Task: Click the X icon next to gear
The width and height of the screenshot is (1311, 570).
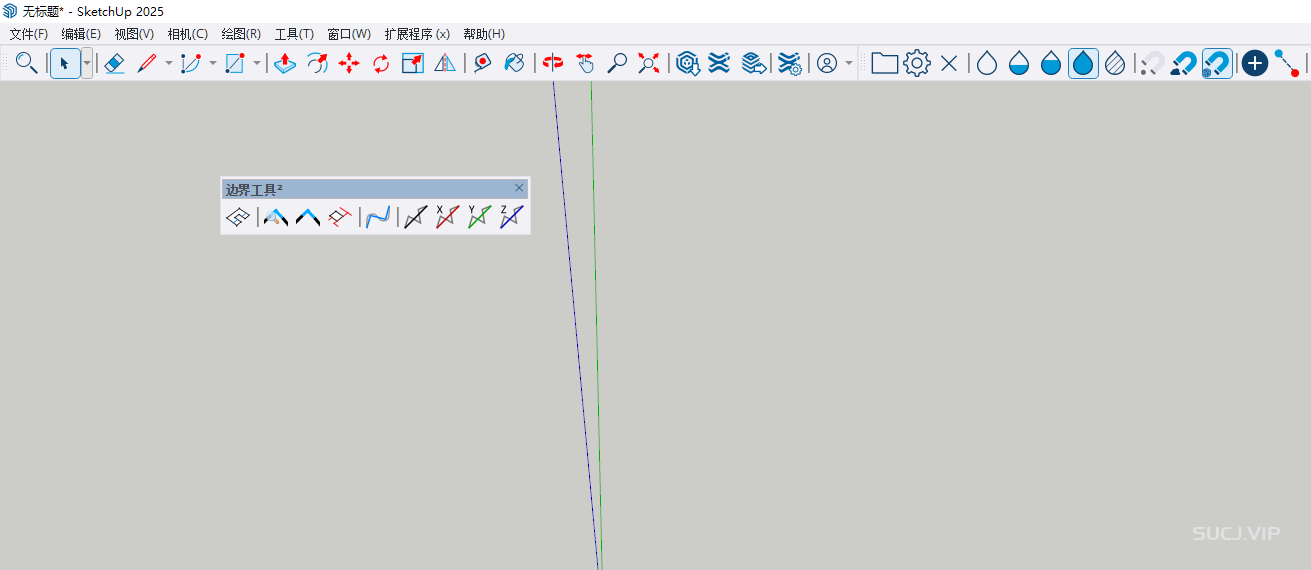Action: 949,63
